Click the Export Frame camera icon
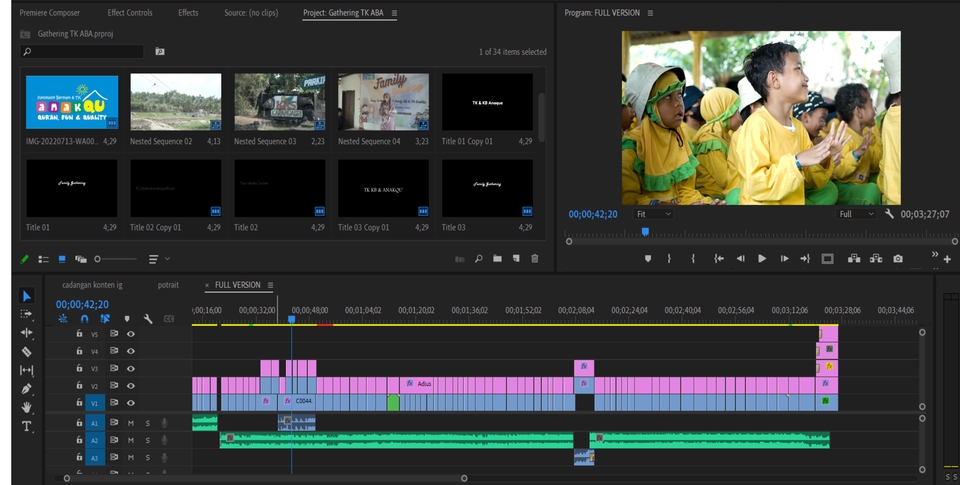This screenshot has width=960, height=485. pyautogui.click(x=897, y=258)
